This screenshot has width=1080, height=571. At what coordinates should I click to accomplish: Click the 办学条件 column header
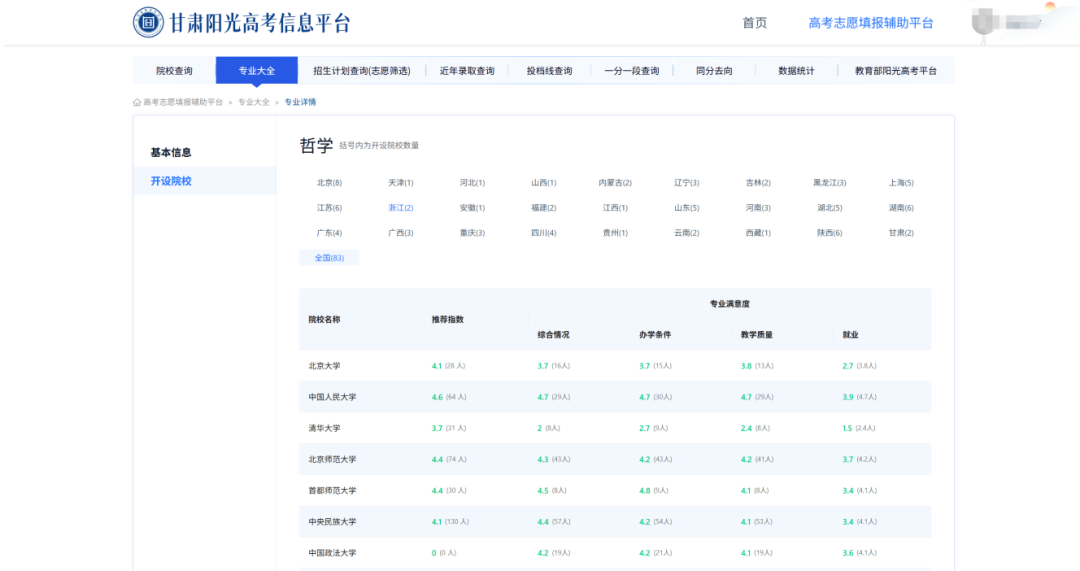tap(655, 335)
